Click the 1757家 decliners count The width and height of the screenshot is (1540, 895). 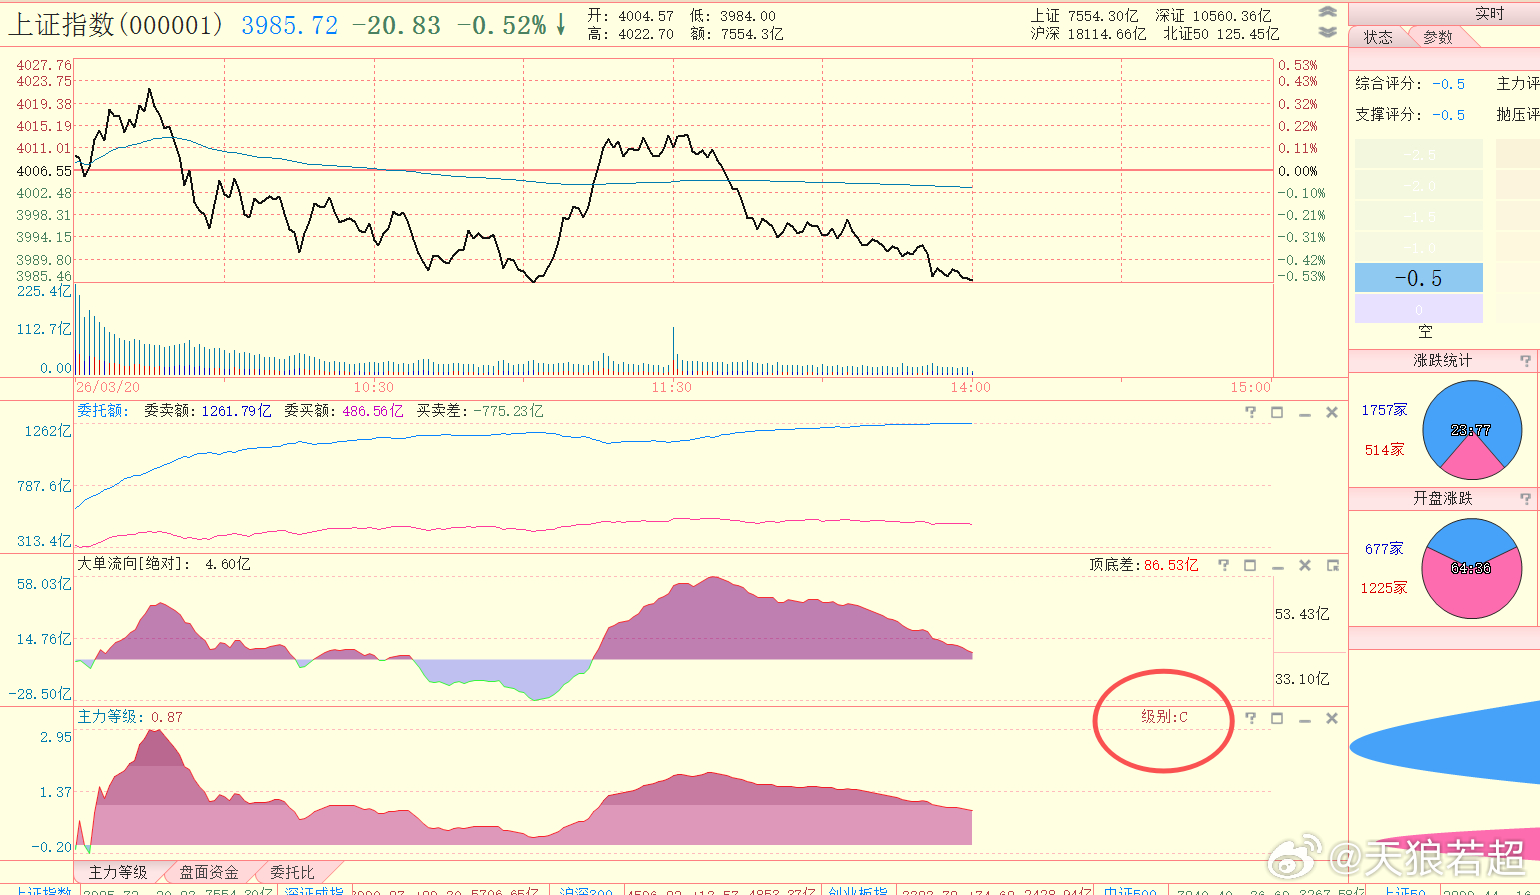(1384, 410)
